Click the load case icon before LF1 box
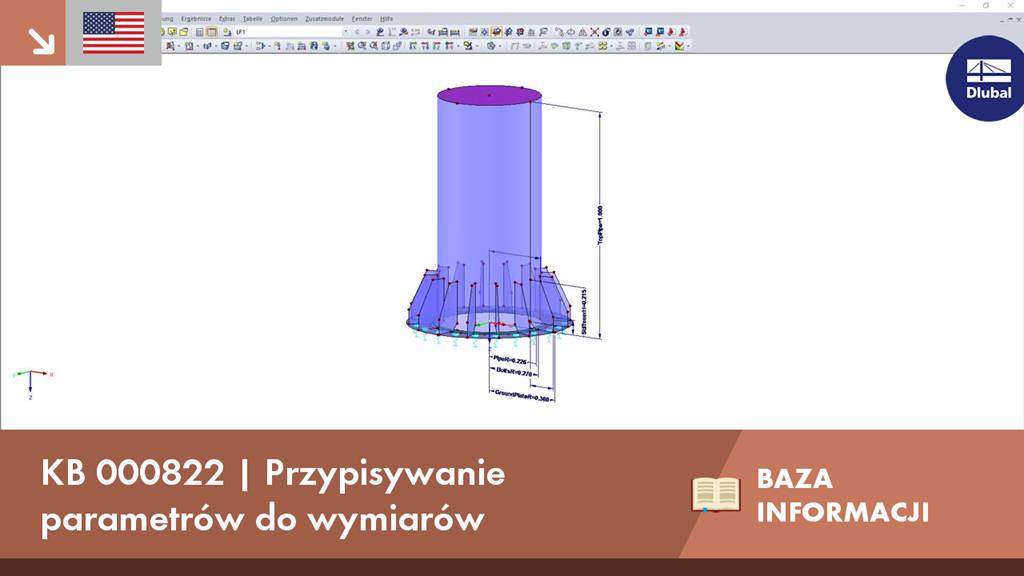This screenshot has width=1024, height=576. point(227,31)
